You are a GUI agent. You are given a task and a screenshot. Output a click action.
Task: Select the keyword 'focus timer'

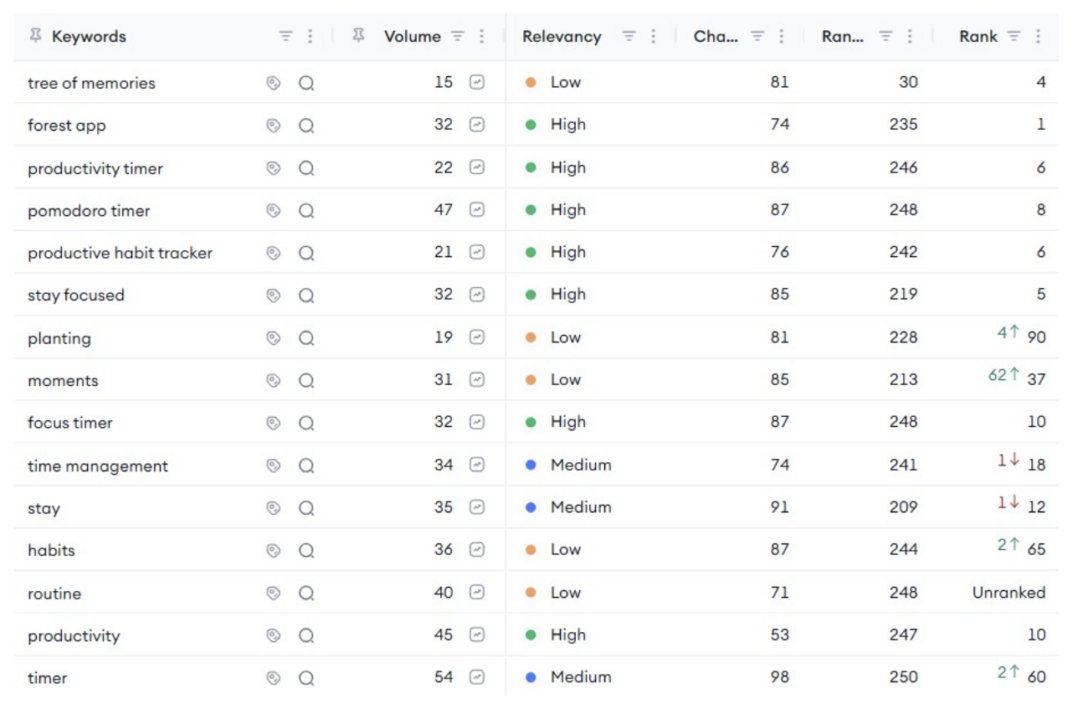coord(70,423)
